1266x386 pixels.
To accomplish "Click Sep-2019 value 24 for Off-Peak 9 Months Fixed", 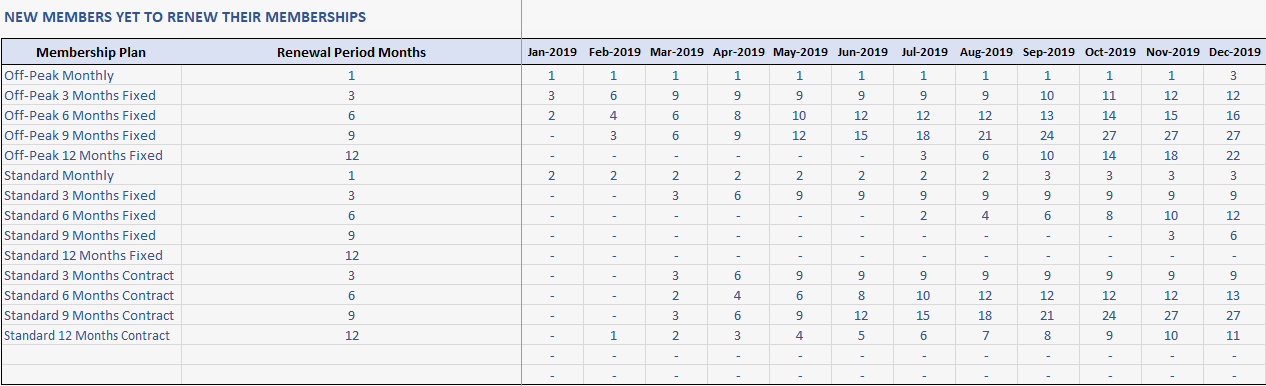I will click(1047, 135).
